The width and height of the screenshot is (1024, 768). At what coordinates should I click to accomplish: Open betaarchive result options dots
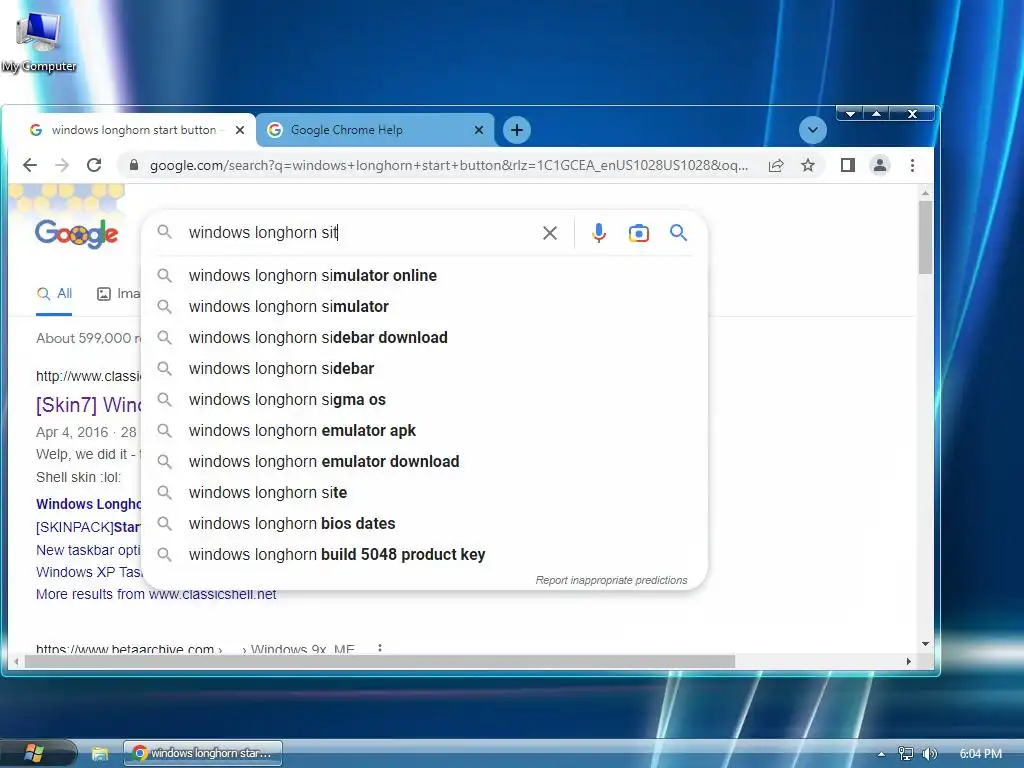coord(379,648)
